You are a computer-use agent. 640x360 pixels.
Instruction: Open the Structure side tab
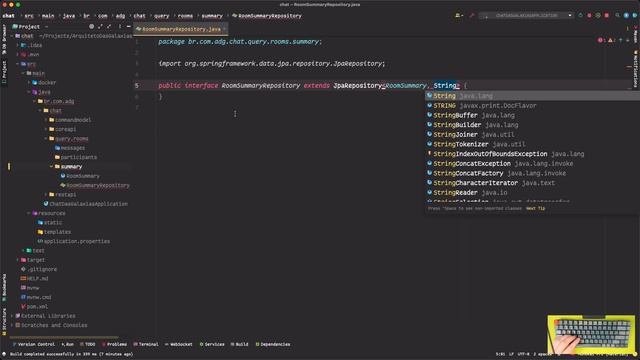click(4, 322)
